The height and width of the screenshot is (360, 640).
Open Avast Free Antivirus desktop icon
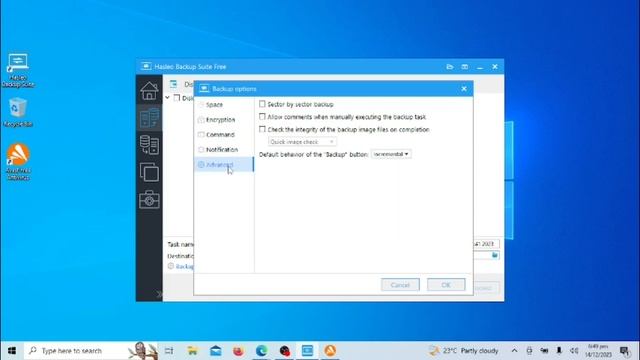tap(18, 162)
